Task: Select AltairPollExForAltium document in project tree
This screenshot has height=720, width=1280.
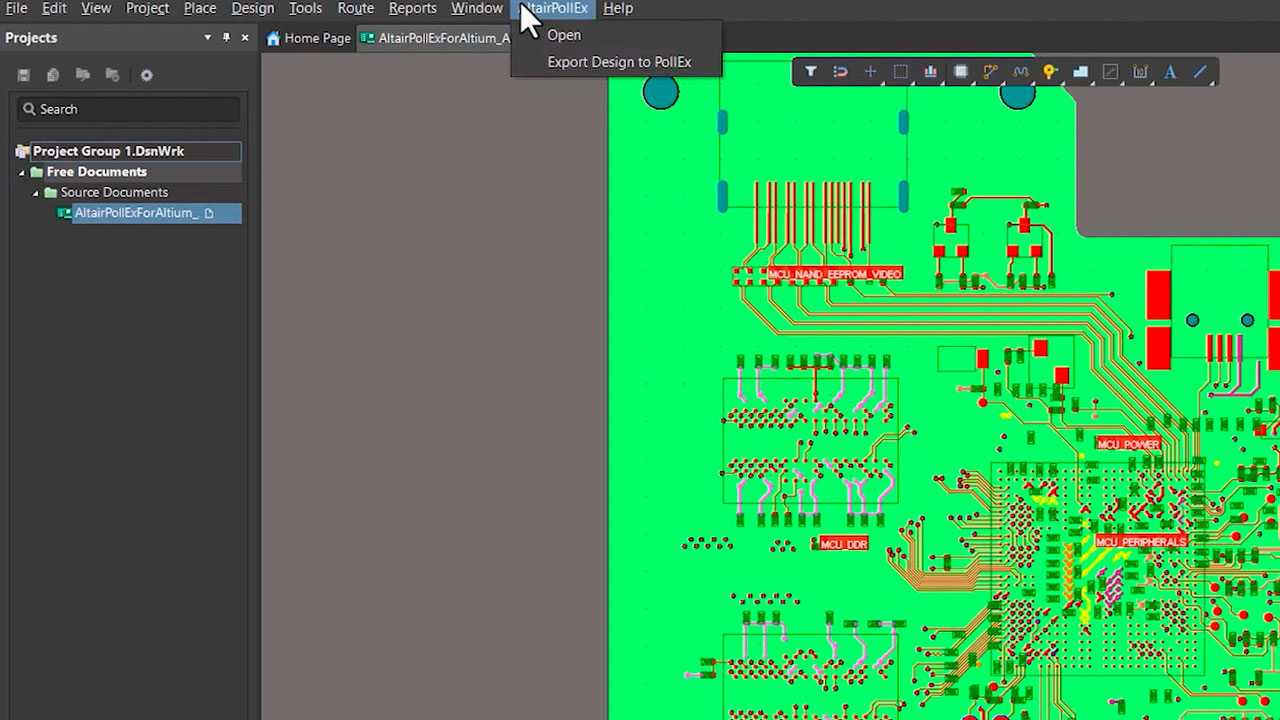Action: (136, 213)
